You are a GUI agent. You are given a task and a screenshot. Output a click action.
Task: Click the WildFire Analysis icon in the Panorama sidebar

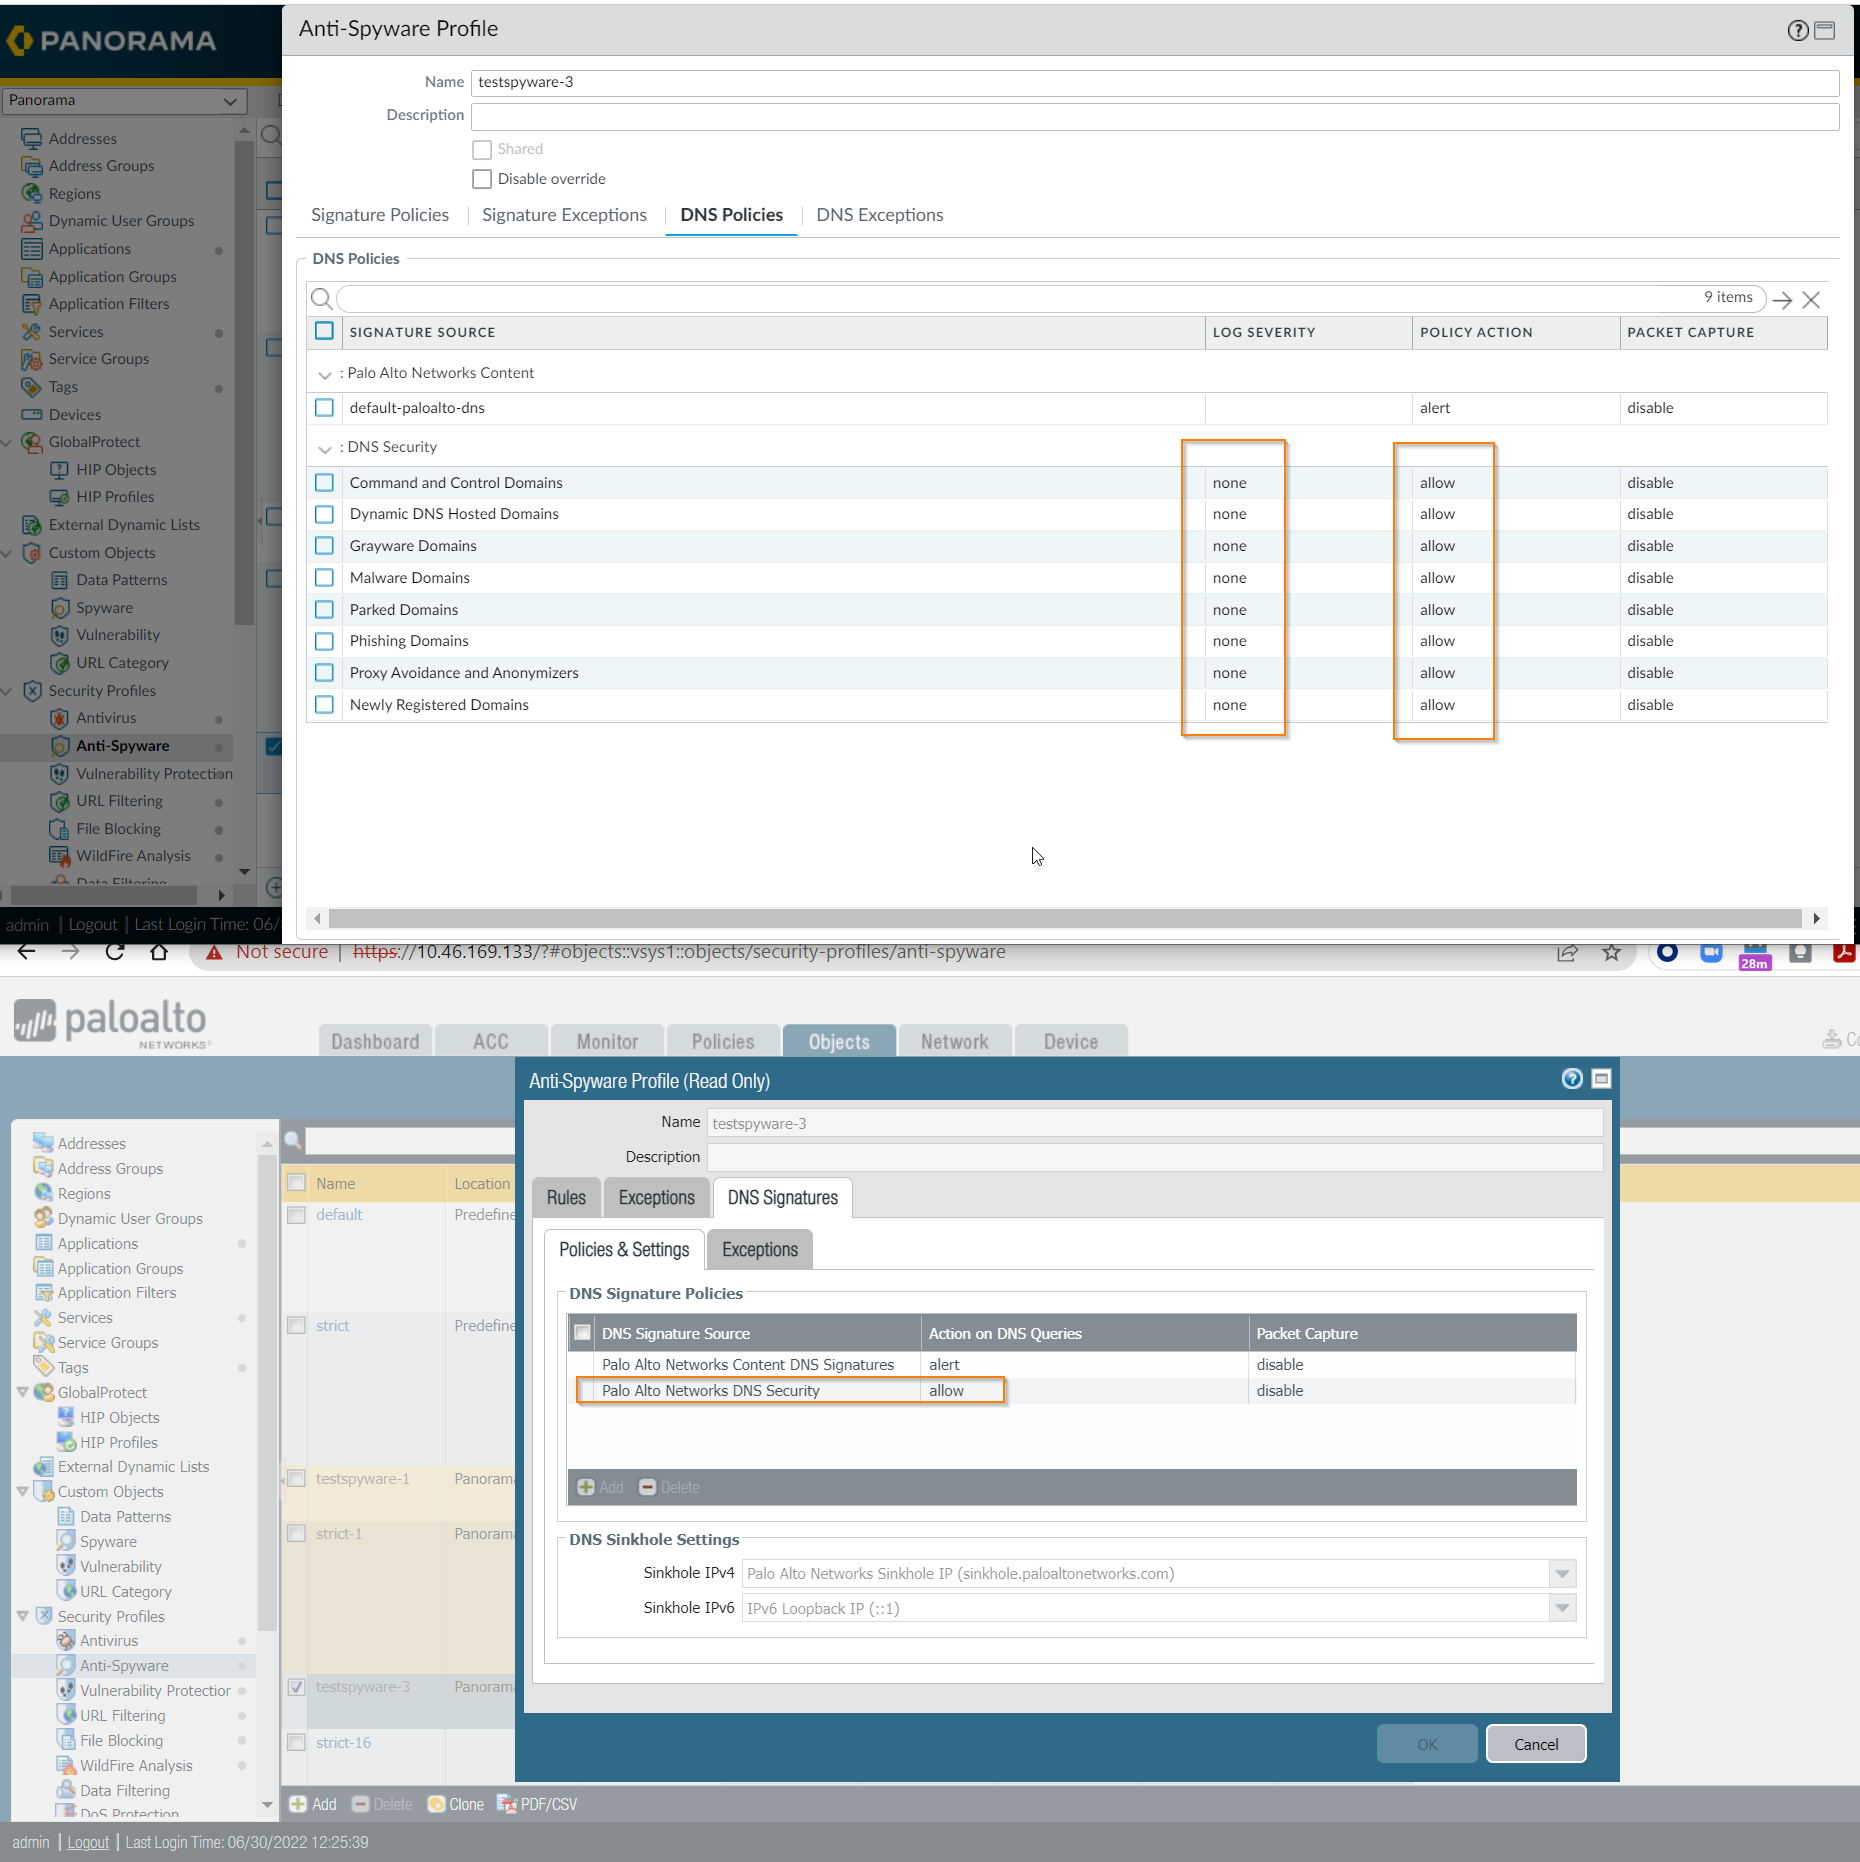(x=60, y=856)
